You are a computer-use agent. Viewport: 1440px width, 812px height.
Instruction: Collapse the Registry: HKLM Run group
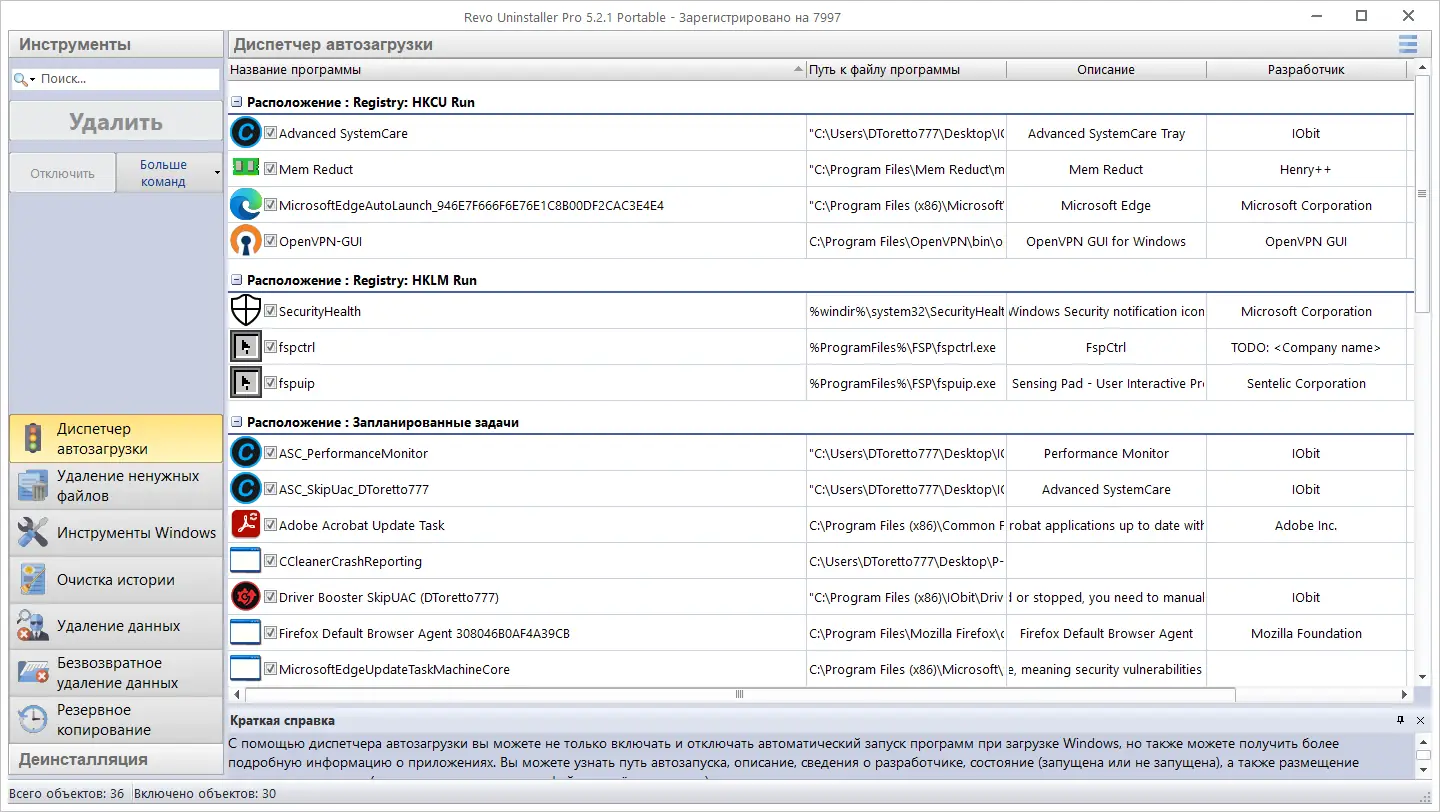[237, 280]
